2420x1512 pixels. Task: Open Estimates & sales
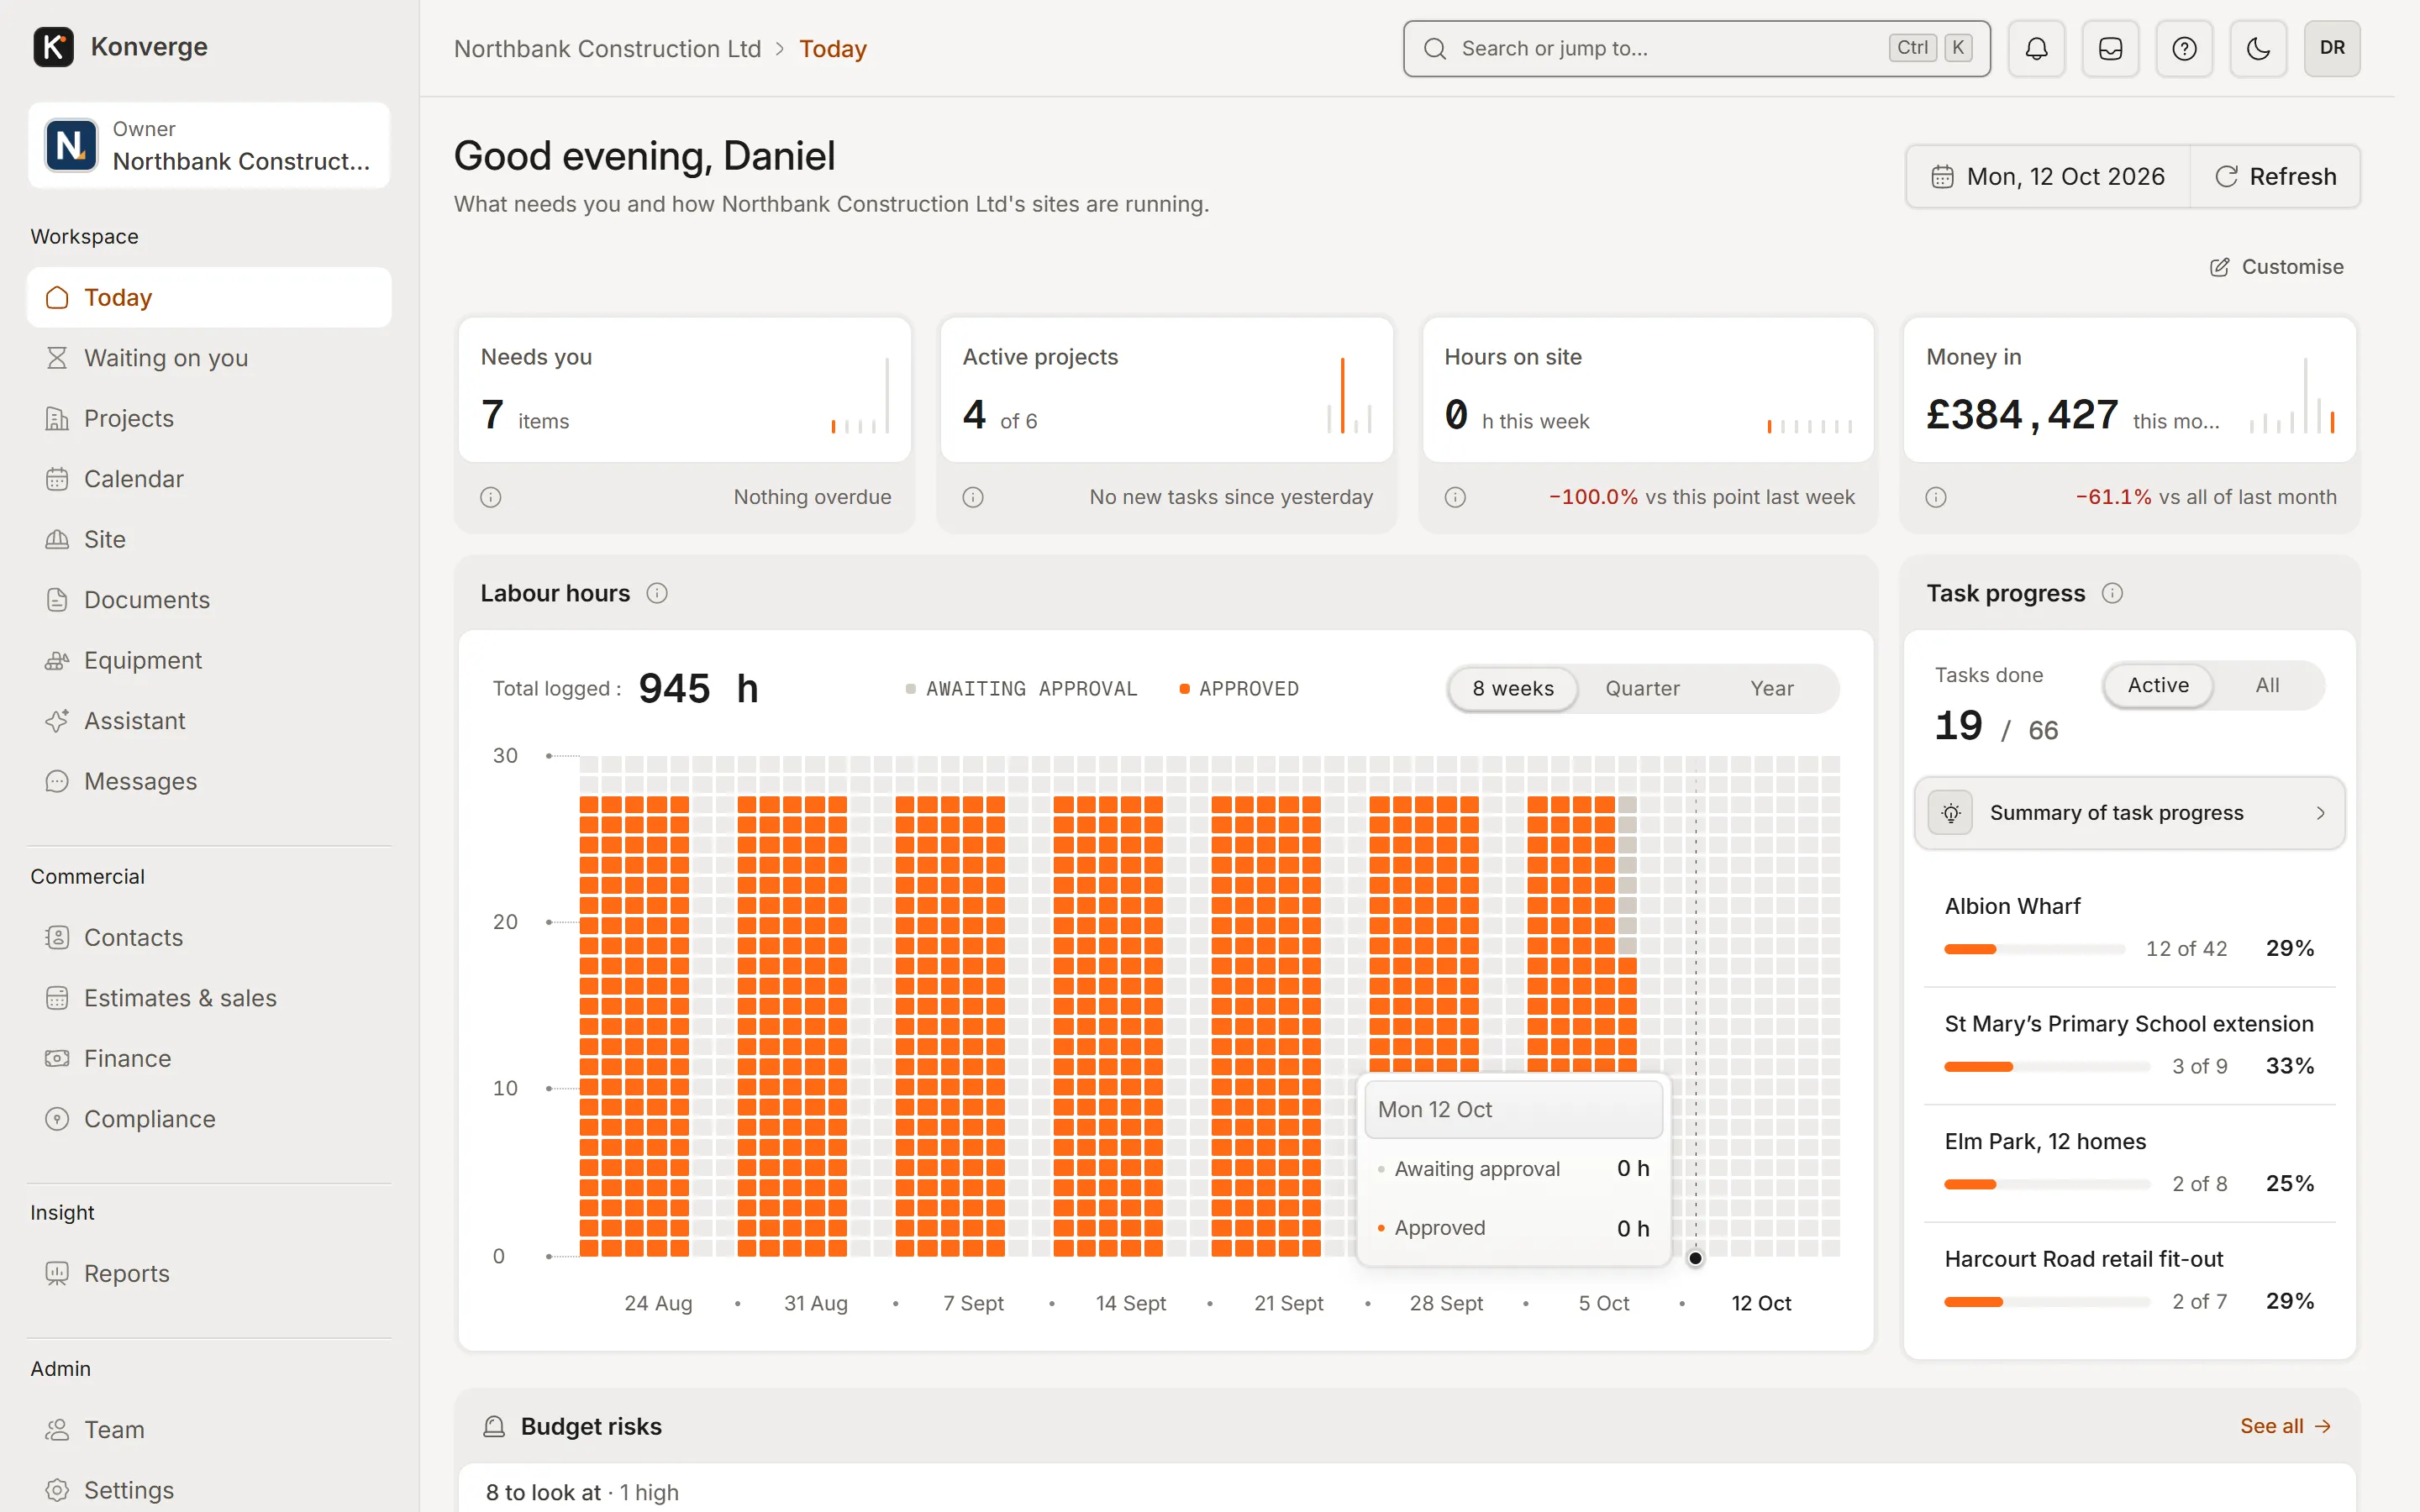209,998
